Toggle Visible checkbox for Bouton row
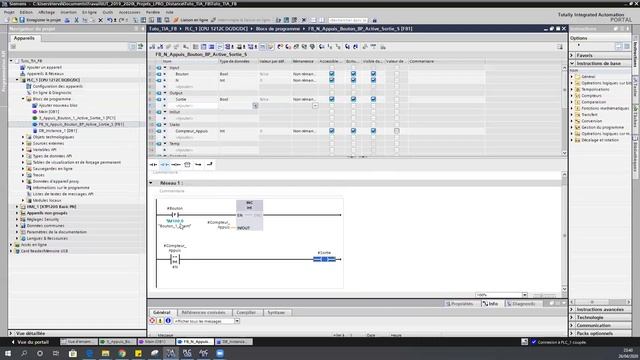Screen dimensions: 640x360 373,74
